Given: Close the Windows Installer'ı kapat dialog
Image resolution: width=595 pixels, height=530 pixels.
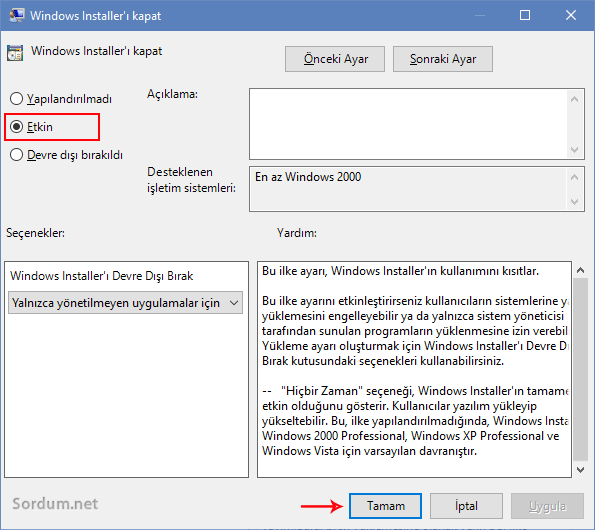Looking at the screenshot, I should tap(571, 16).
